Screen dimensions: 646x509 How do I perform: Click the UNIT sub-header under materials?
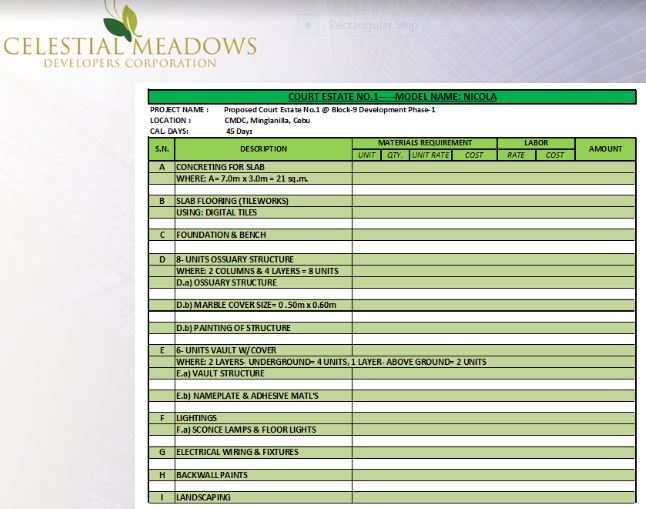click(367, 155)
